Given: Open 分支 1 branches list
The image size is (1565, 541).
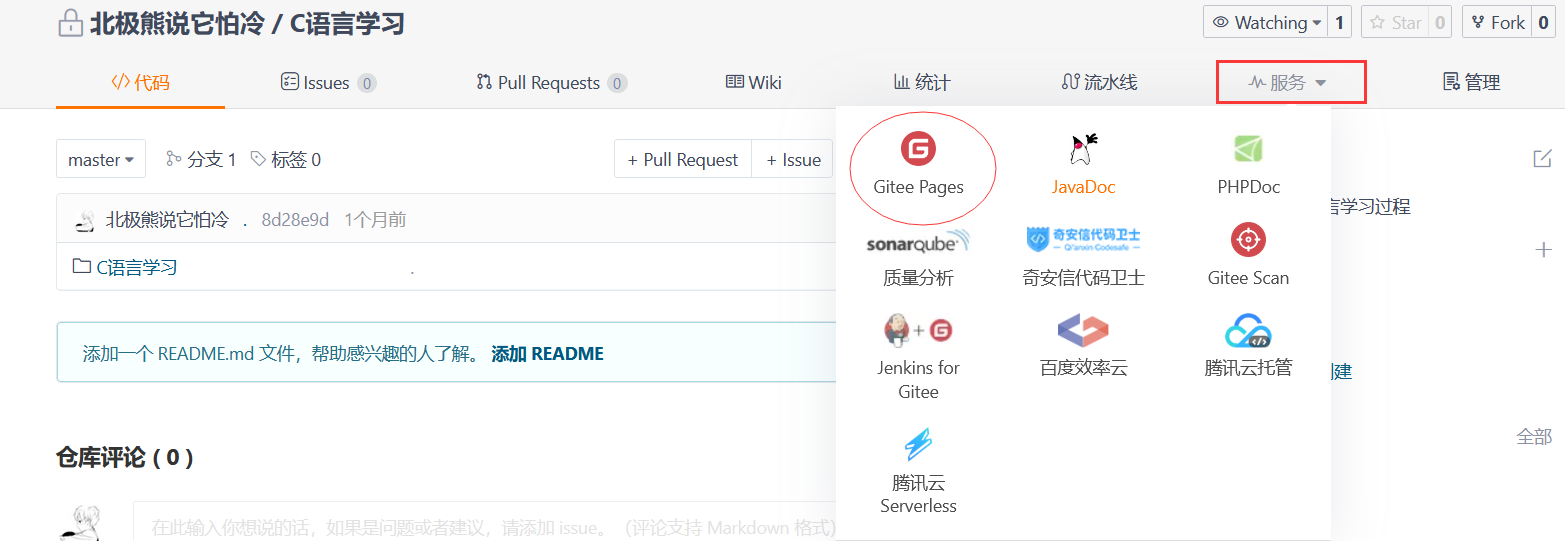Looking at the screenshot, I should (201, 159).
